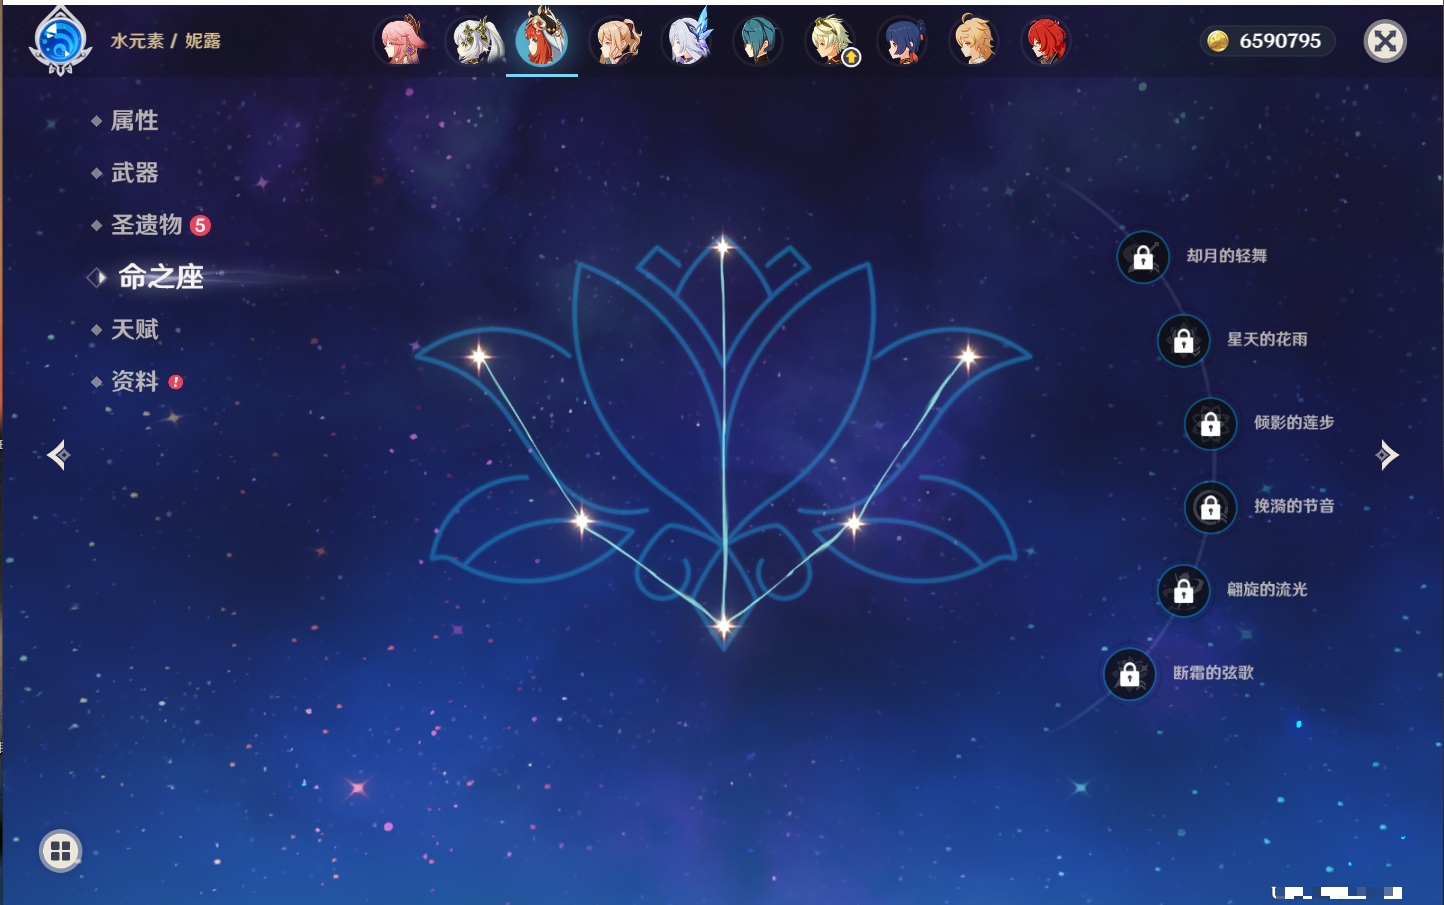
Task: Open the 武器 weapon page
Action: [134, 173]
